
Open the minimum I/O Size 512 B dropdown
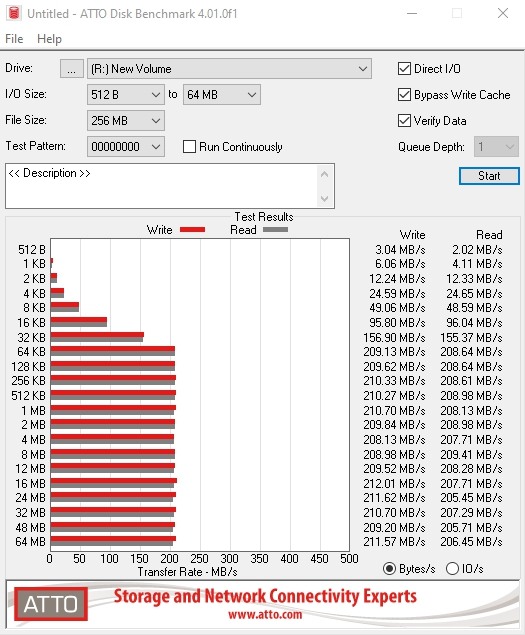pos(126,95)
